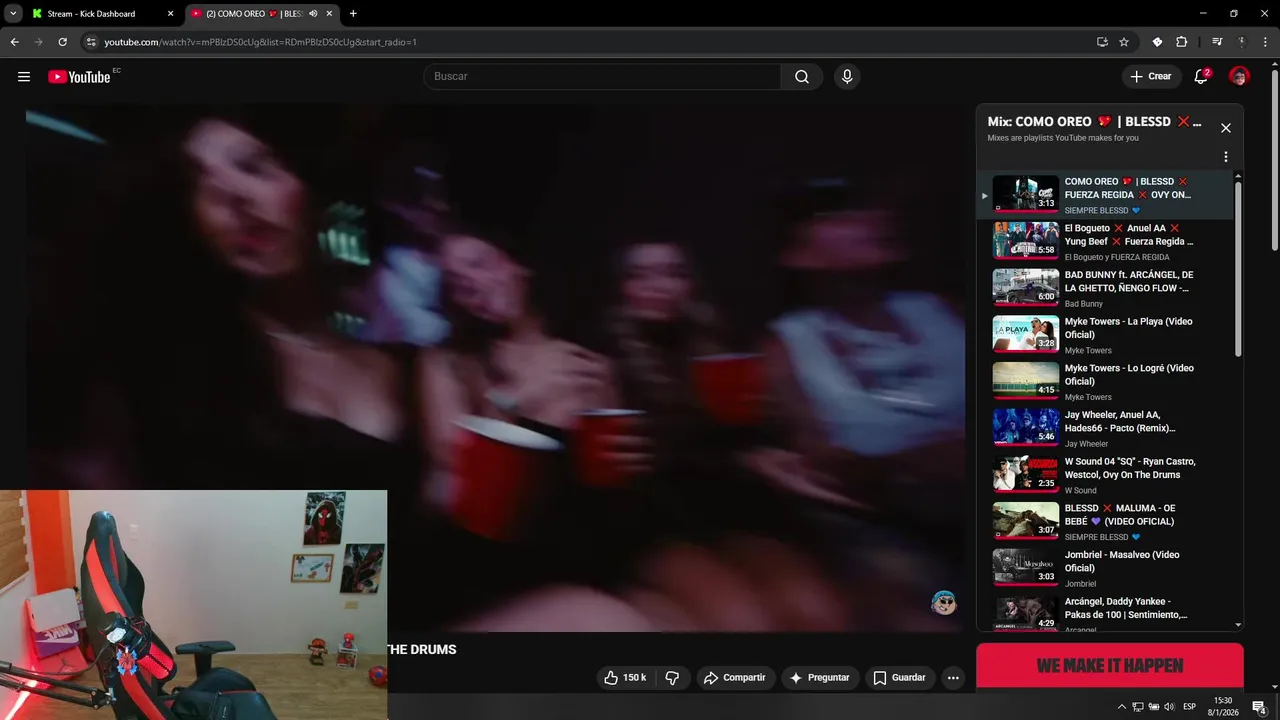Reload the YouTube page

[62, 42]
